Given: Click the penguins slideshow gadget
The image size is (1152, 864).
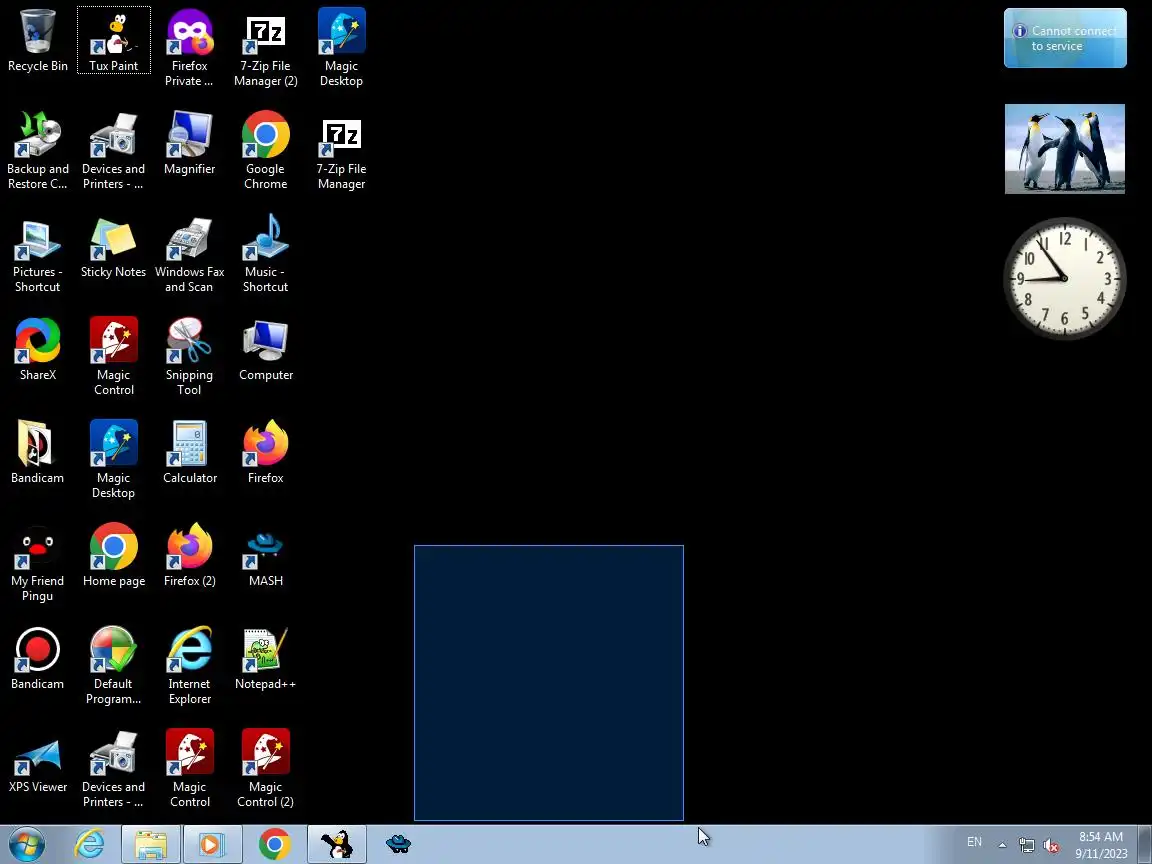Looking at the screenshot, I should coord(1065,149).
